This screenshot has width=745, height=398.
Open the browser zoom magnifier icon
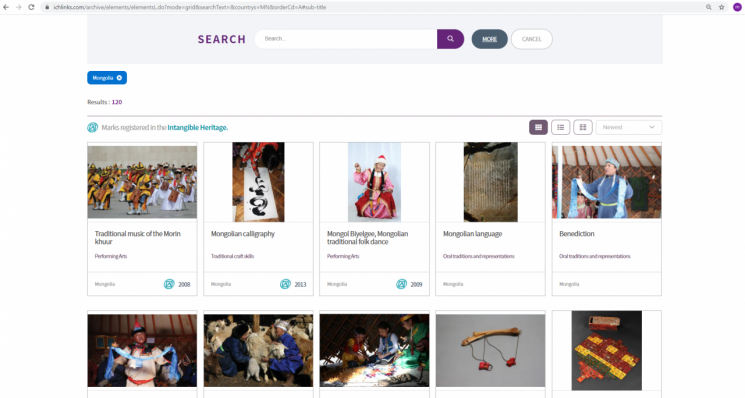708,7
